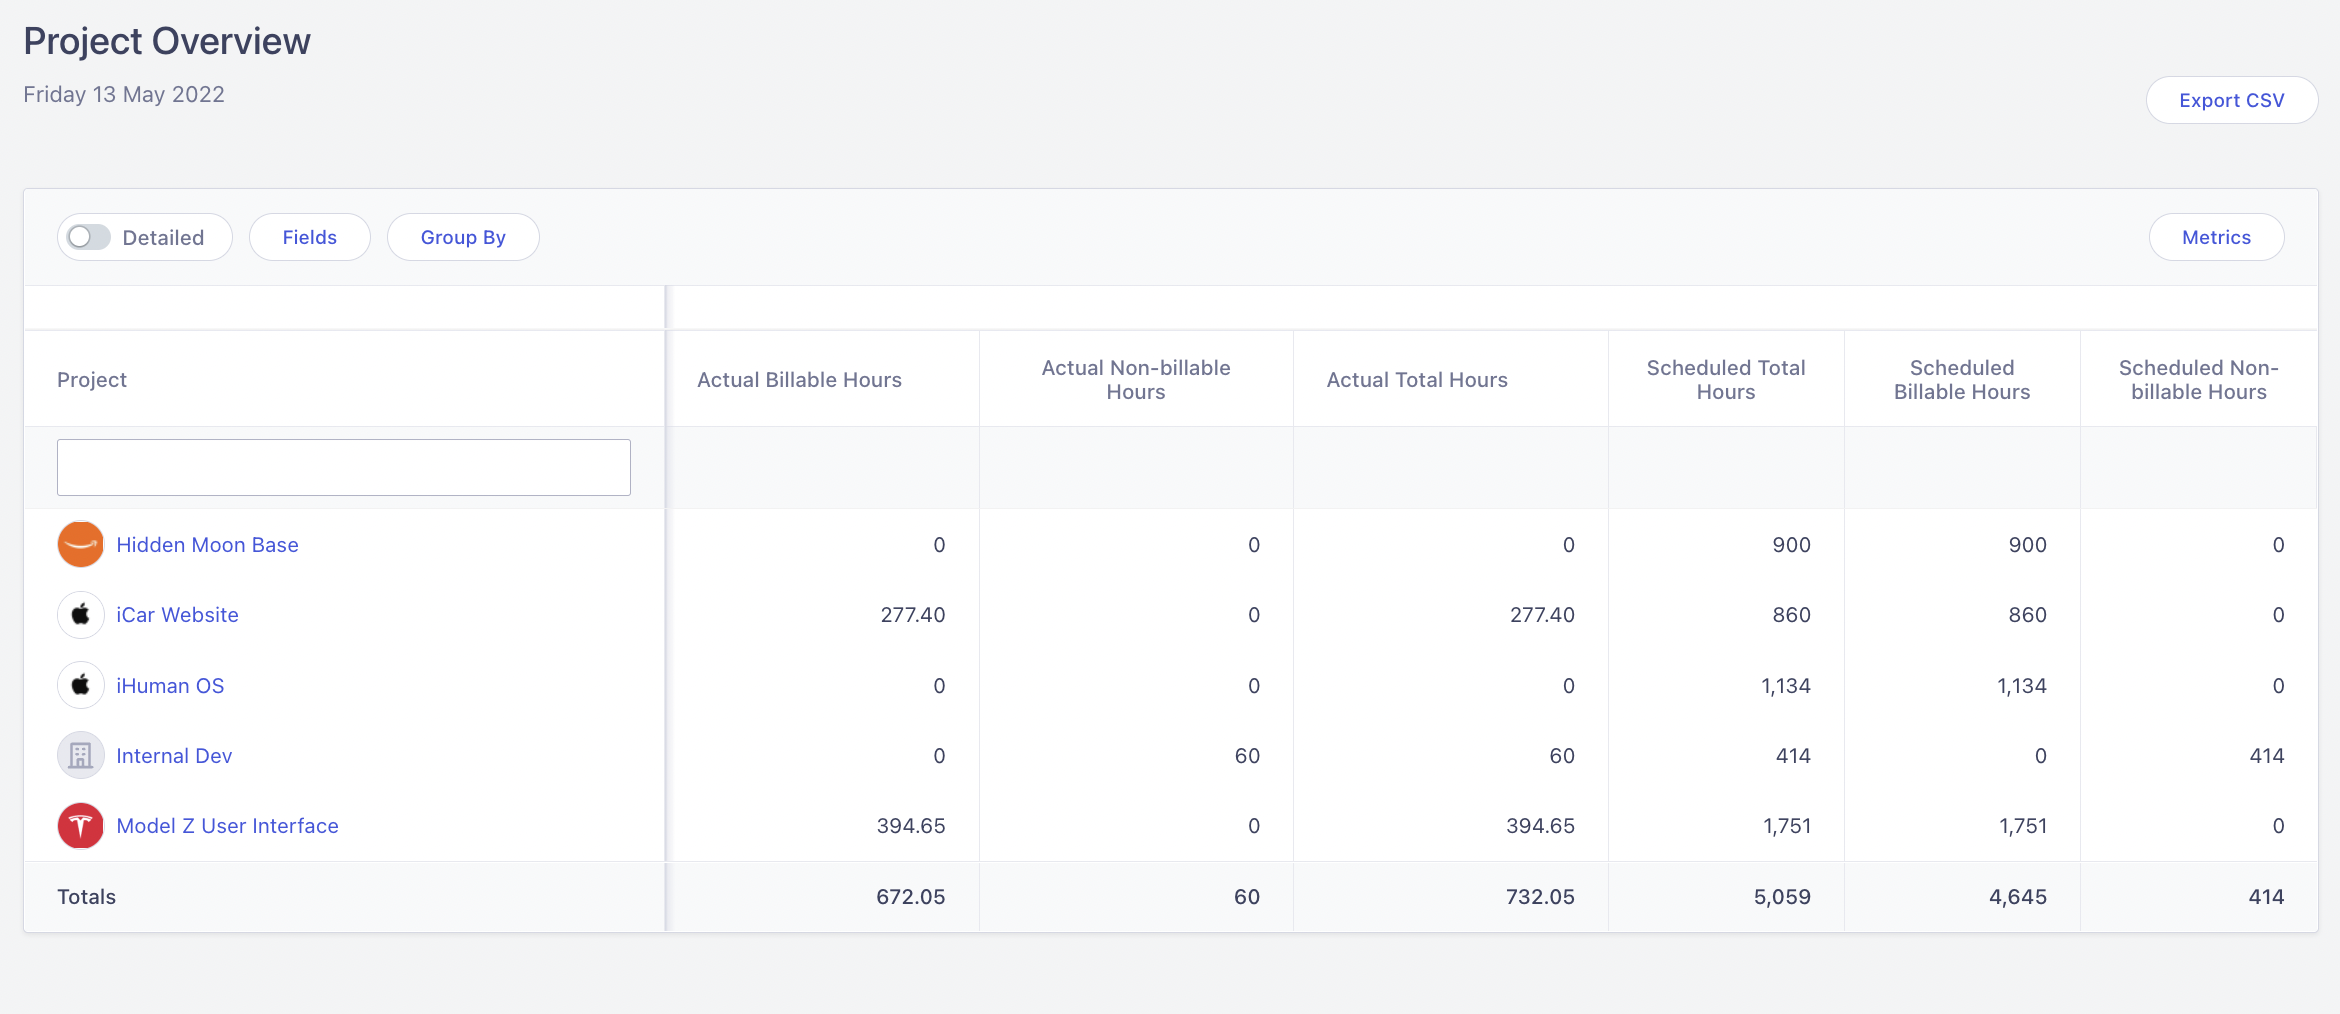
Task: Sort by Scheduled Total Hours column
Action: pos(1726,380)
